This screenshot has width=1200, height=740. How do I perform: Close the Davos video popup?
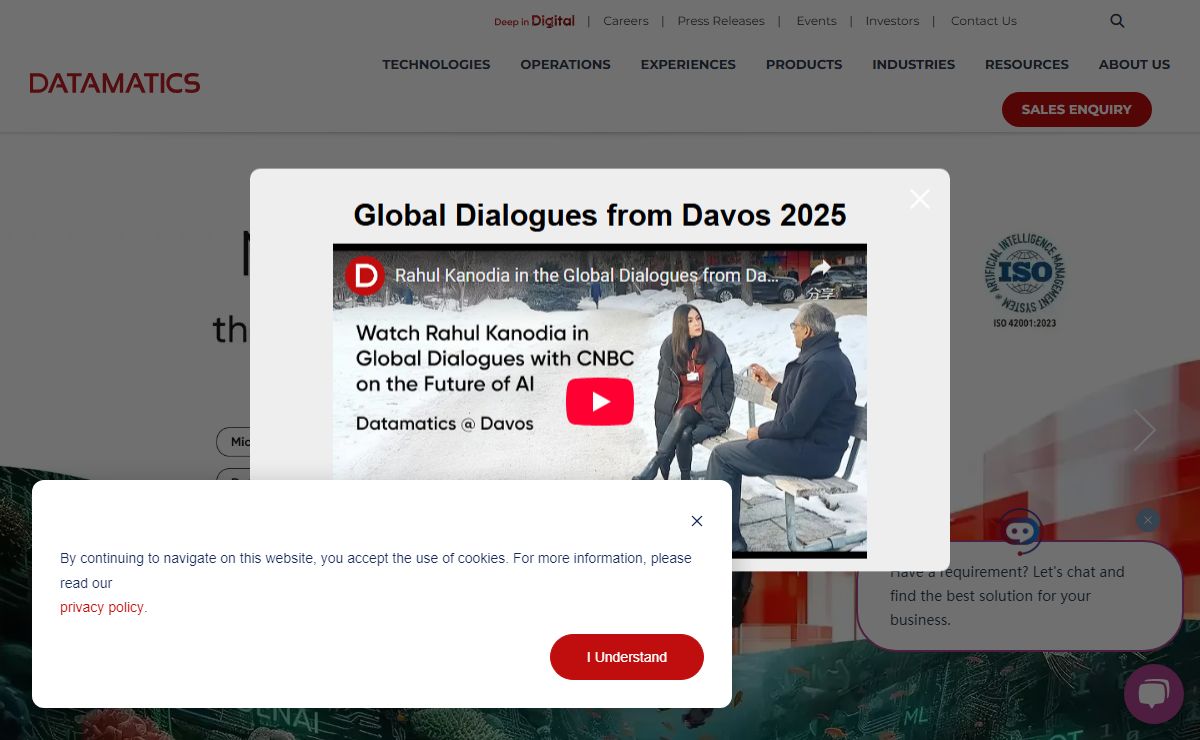tap(920, 199)
